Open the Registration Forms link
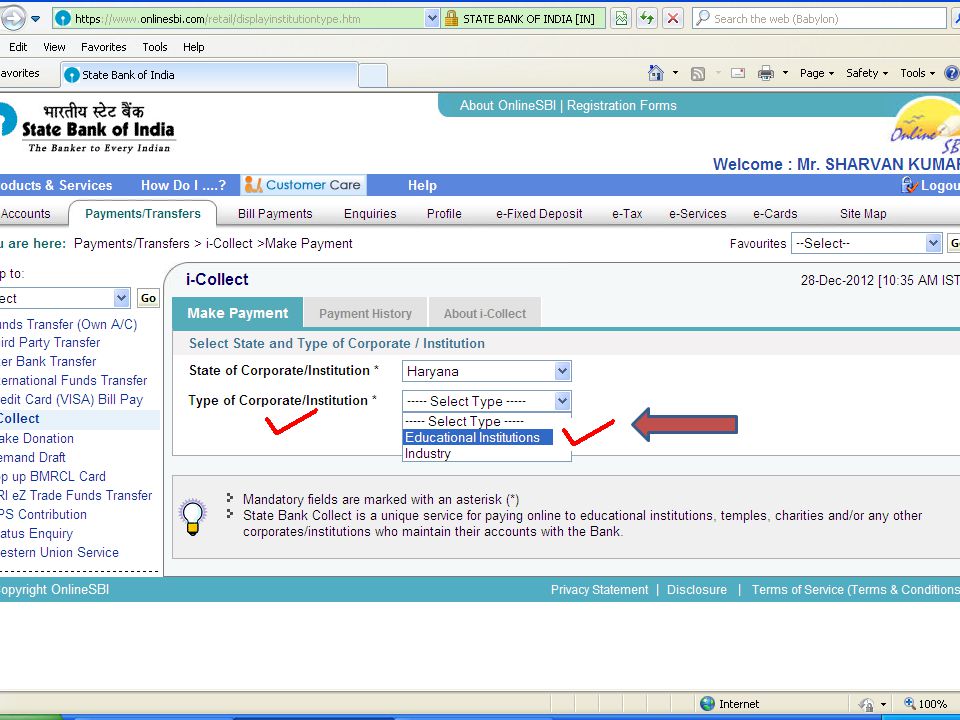The height and width of the screenshot is (720, 960). (621, 105)
